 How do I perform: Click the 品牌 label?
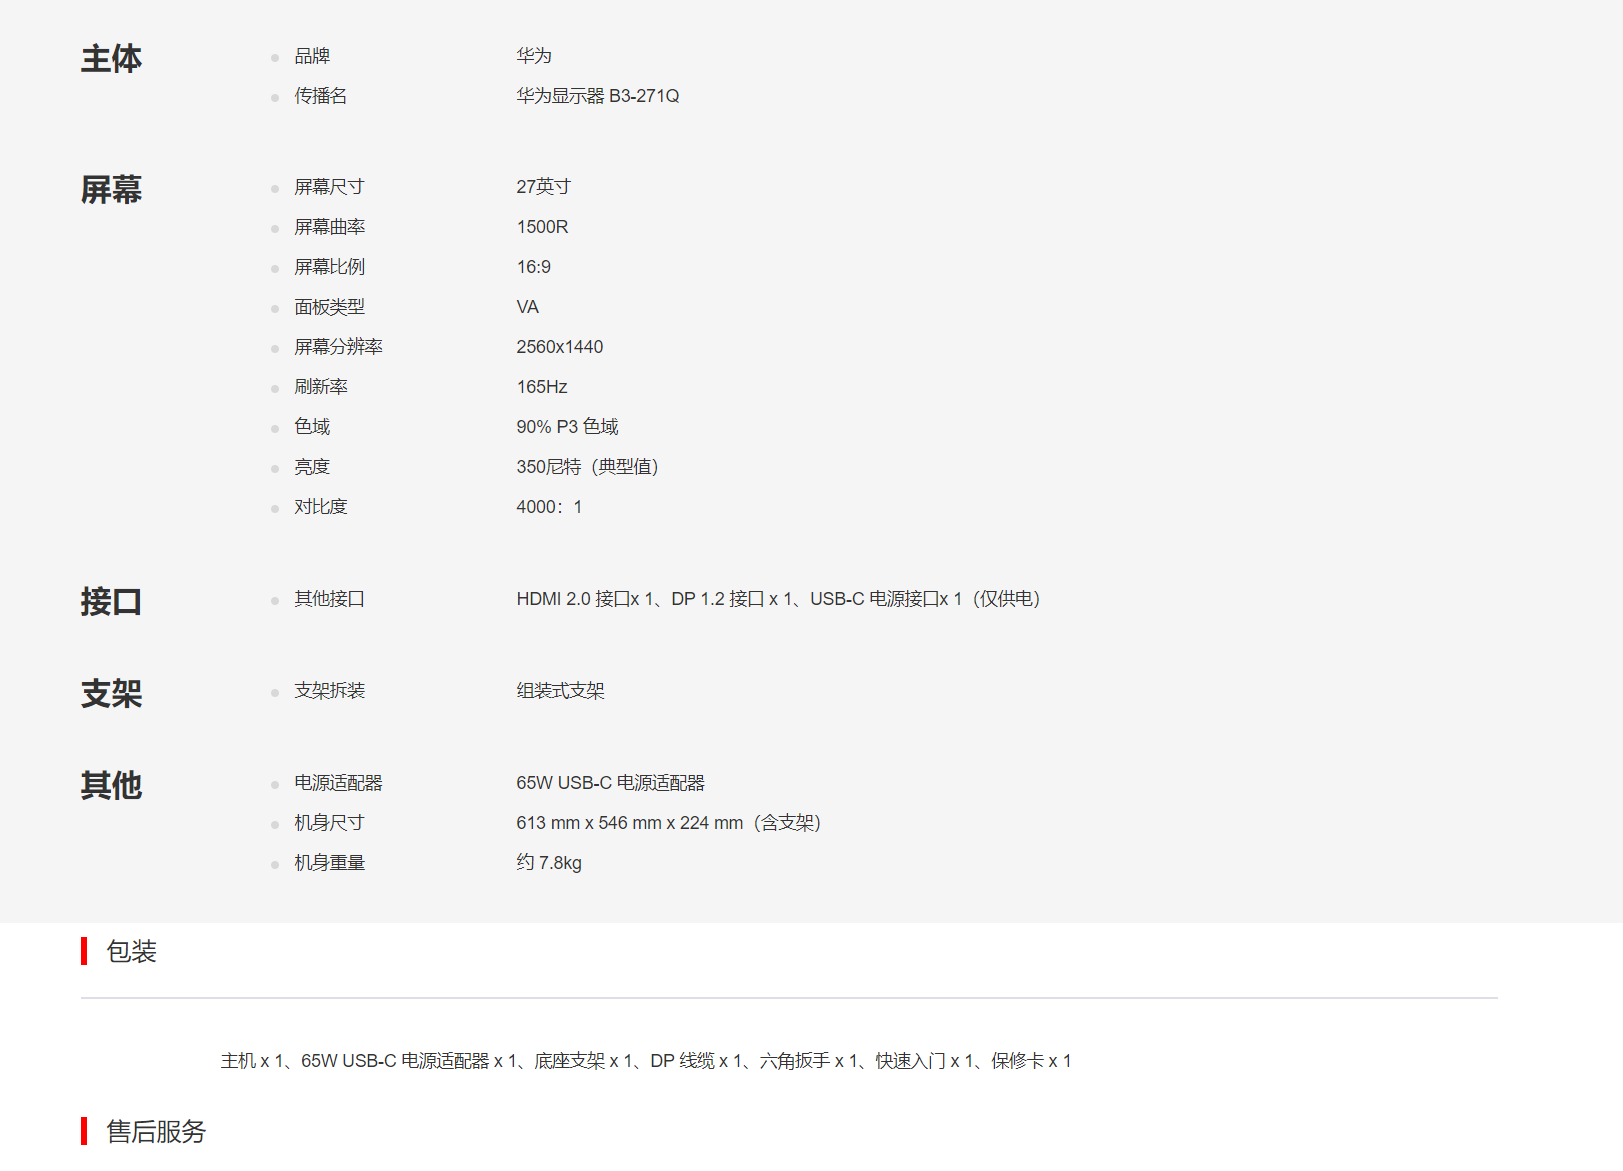pyautogui.click(x=312, y=56)
